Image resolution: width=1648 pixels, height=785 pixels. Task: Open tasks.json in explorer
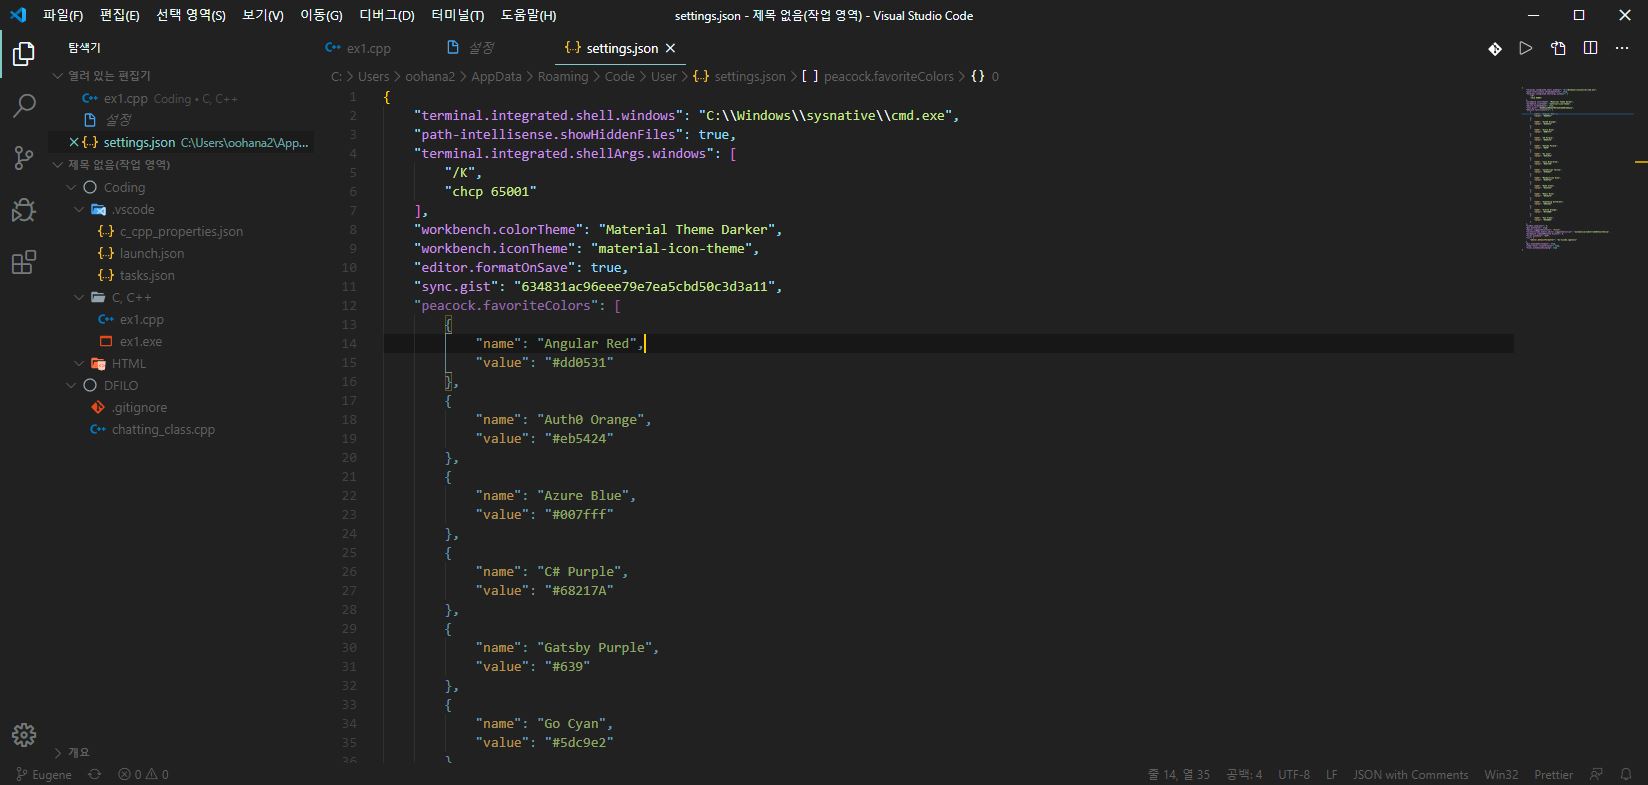point(147,276)
